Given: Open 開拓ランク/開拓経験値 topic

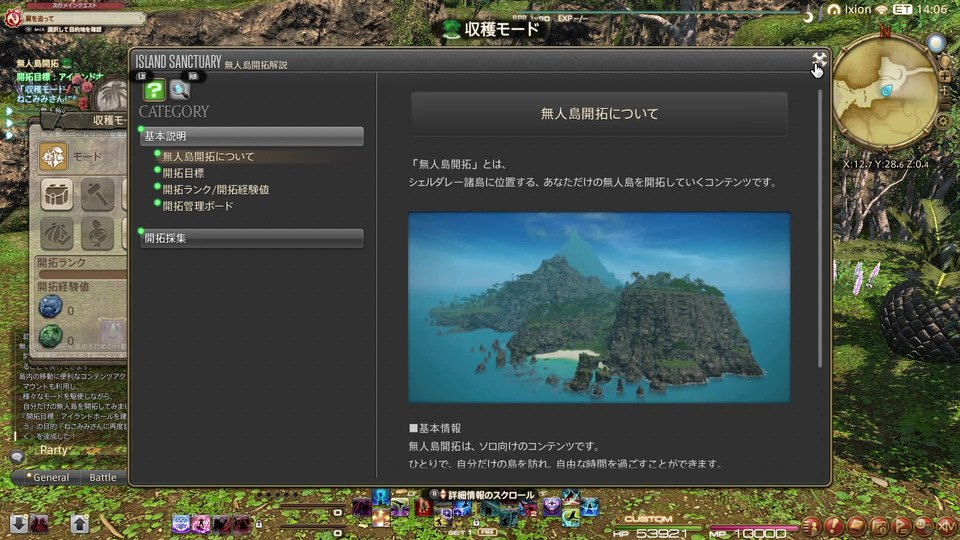Looking at the screenshot, I should coord(216,190).
